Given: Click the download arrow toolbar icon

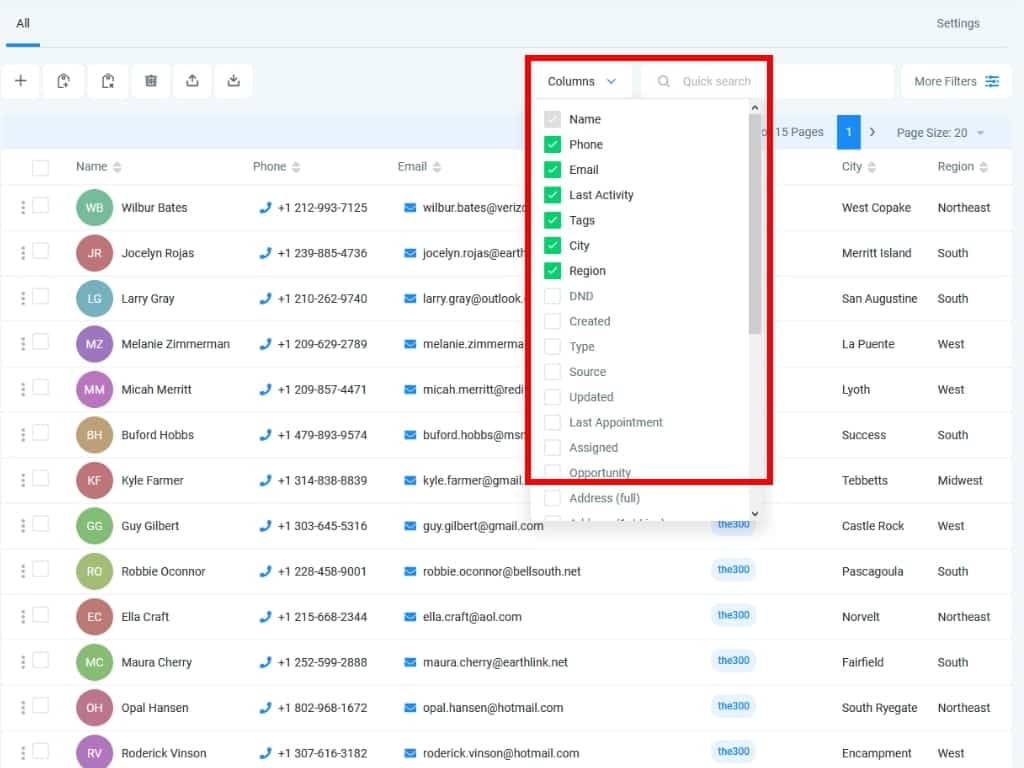Looking at the screenshot, I should point(233,81).
